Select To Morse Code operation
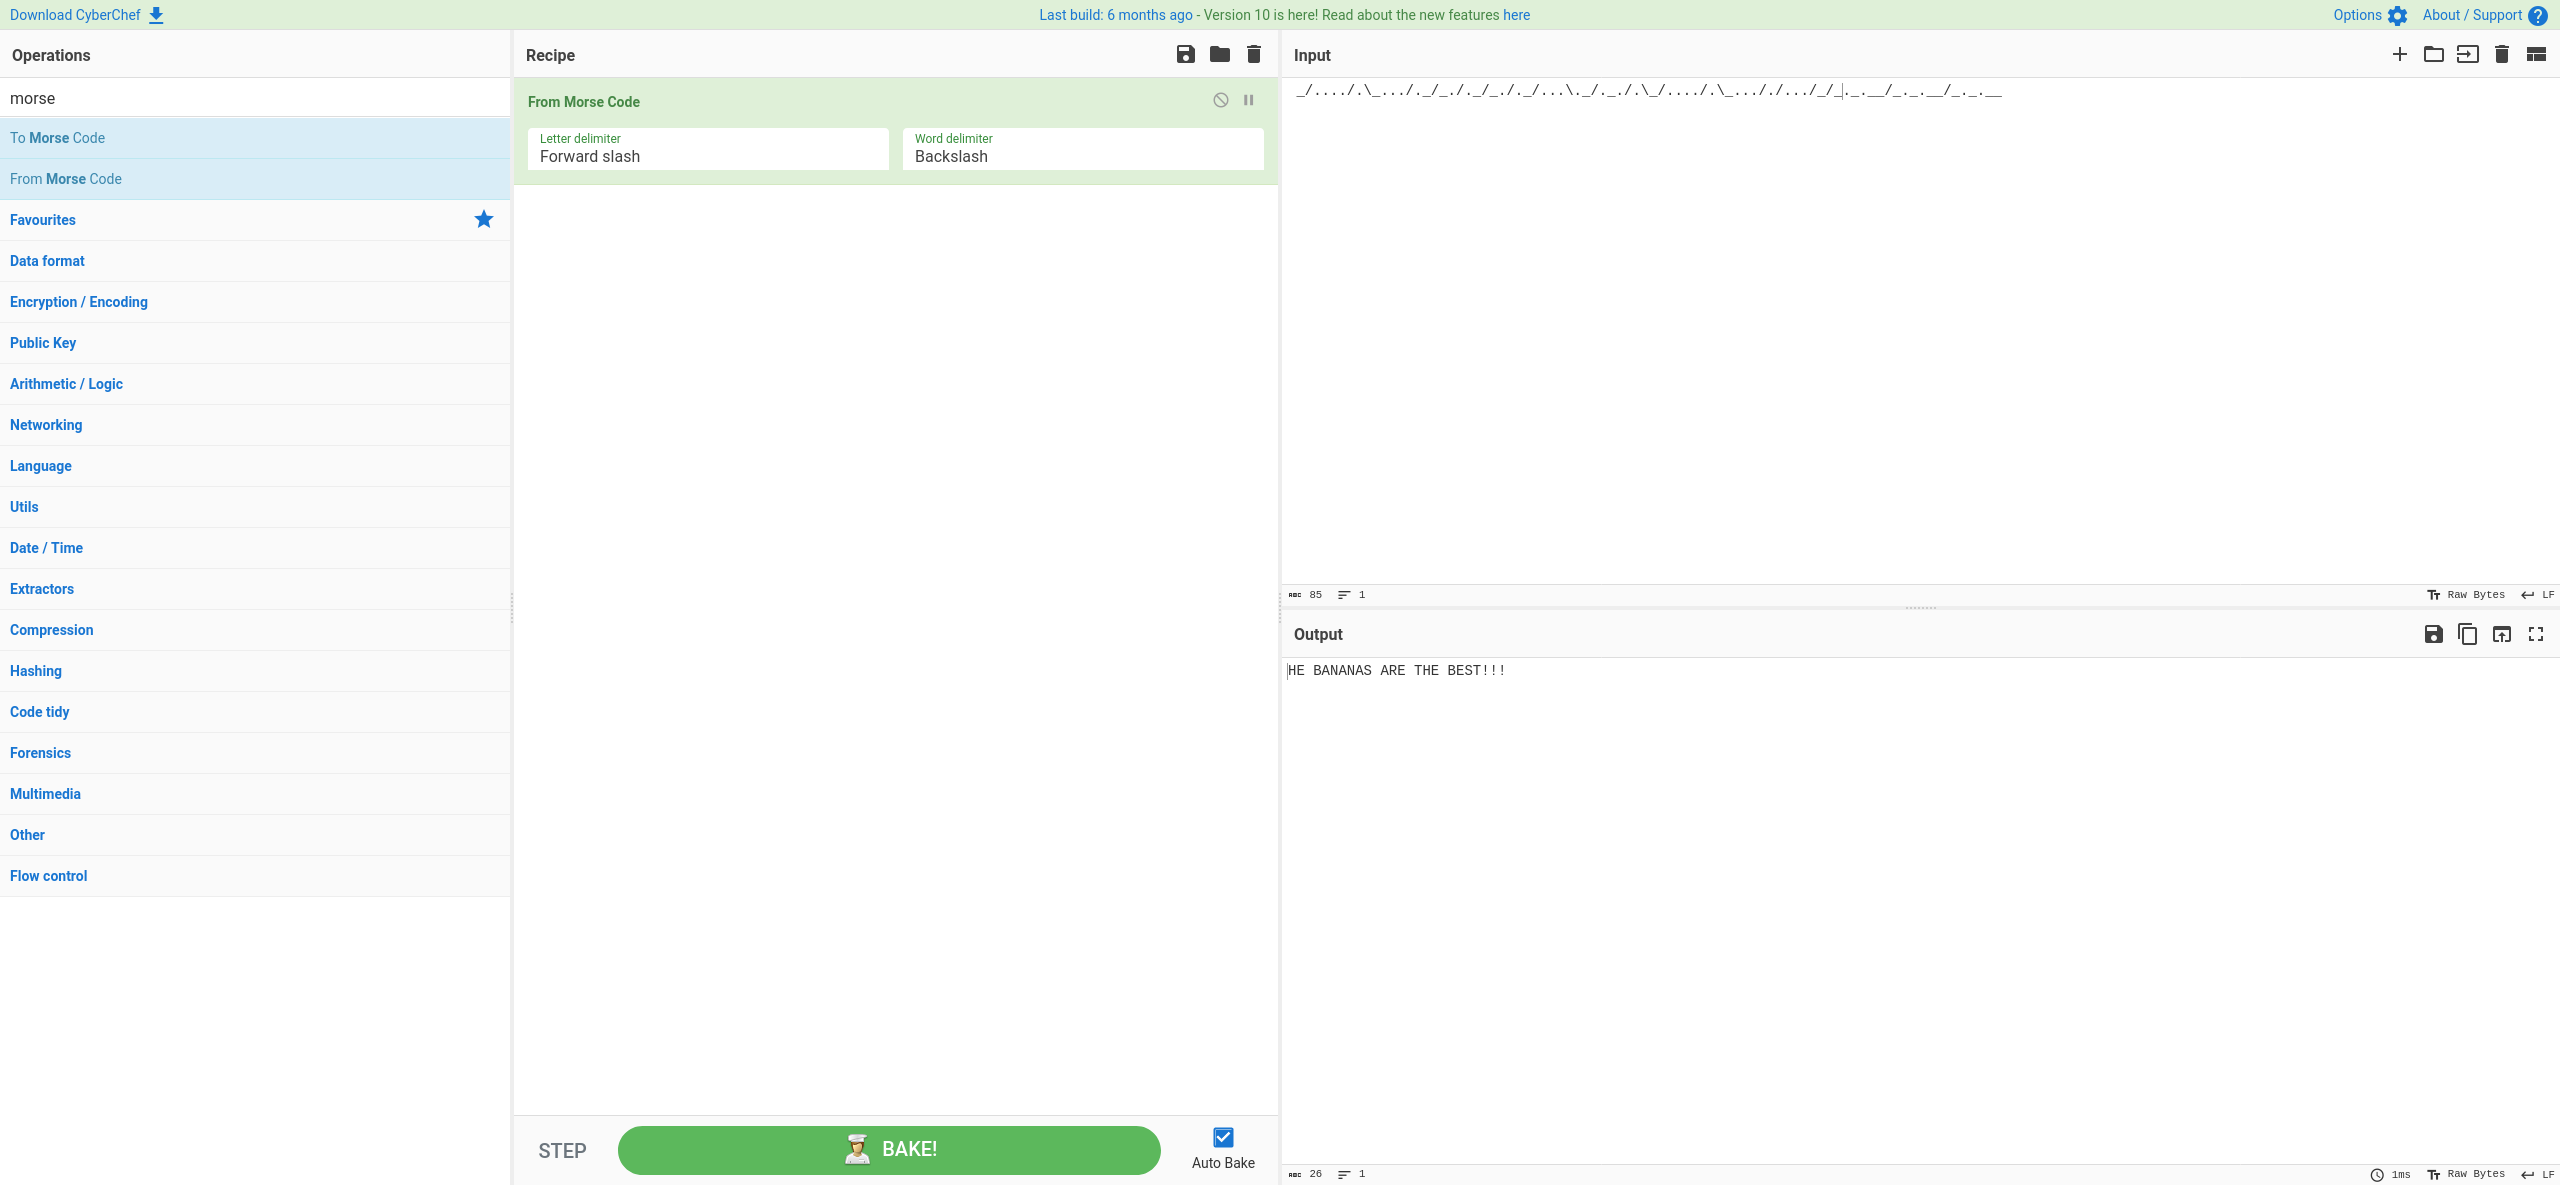Viewport: 2560px width, 1185px height. click(57, 138)
